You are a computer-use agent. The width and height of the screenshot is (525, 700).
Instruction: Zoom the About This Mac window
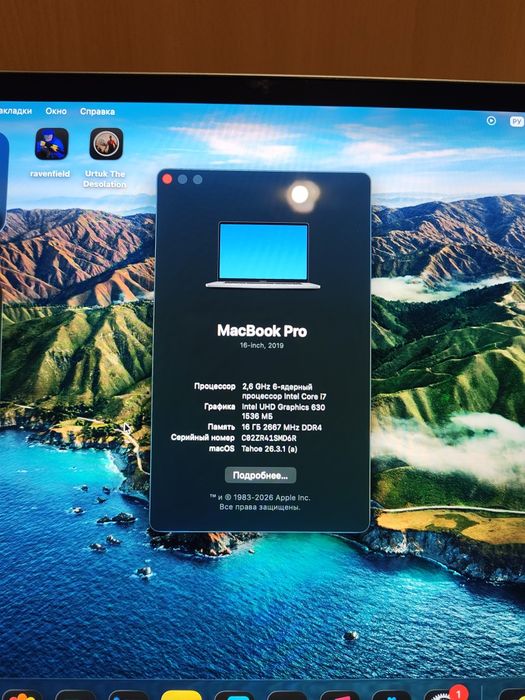pos(197,179)
